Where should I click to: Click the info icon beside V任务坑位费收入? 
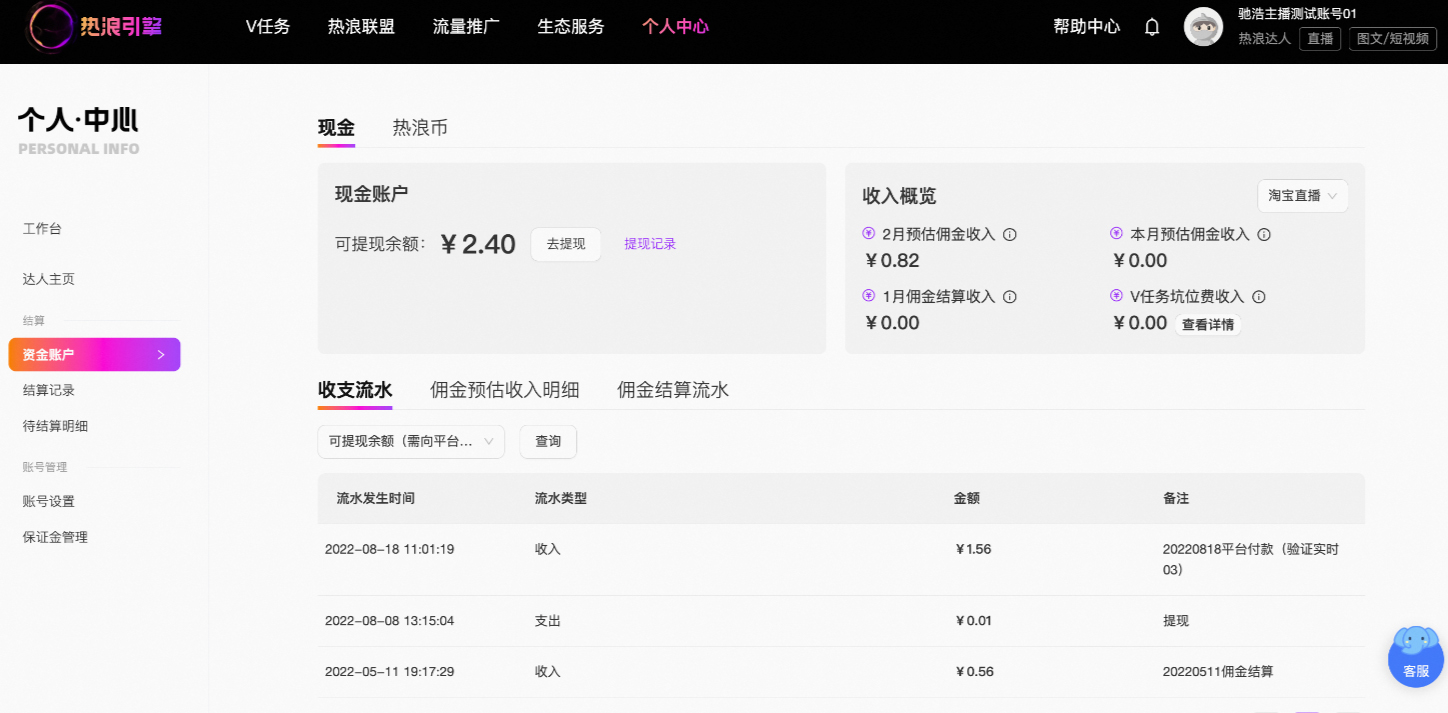point(1258,296)
